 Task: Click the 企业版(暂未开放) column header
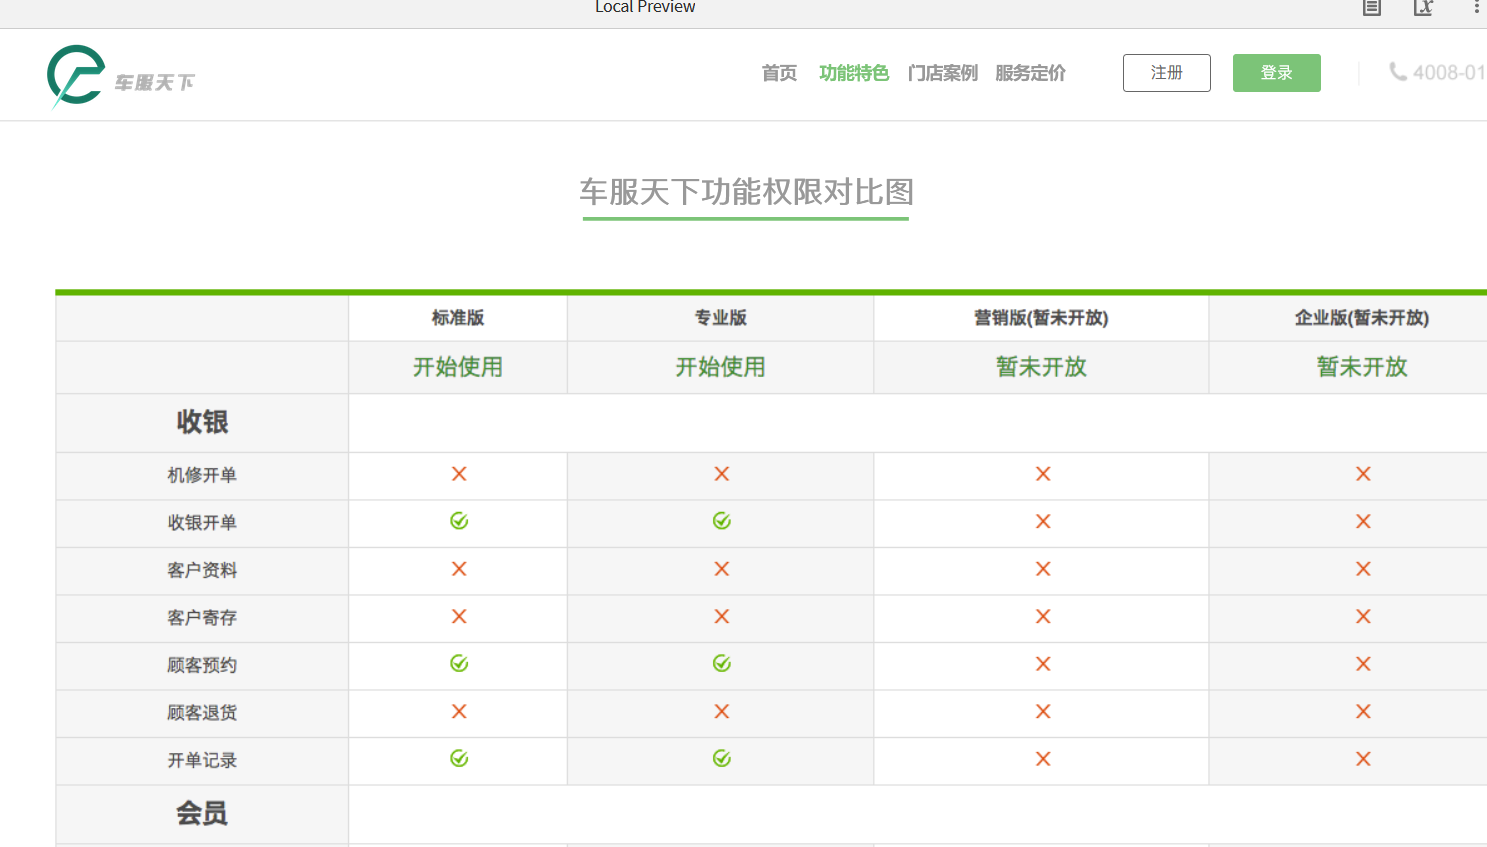1362,318
